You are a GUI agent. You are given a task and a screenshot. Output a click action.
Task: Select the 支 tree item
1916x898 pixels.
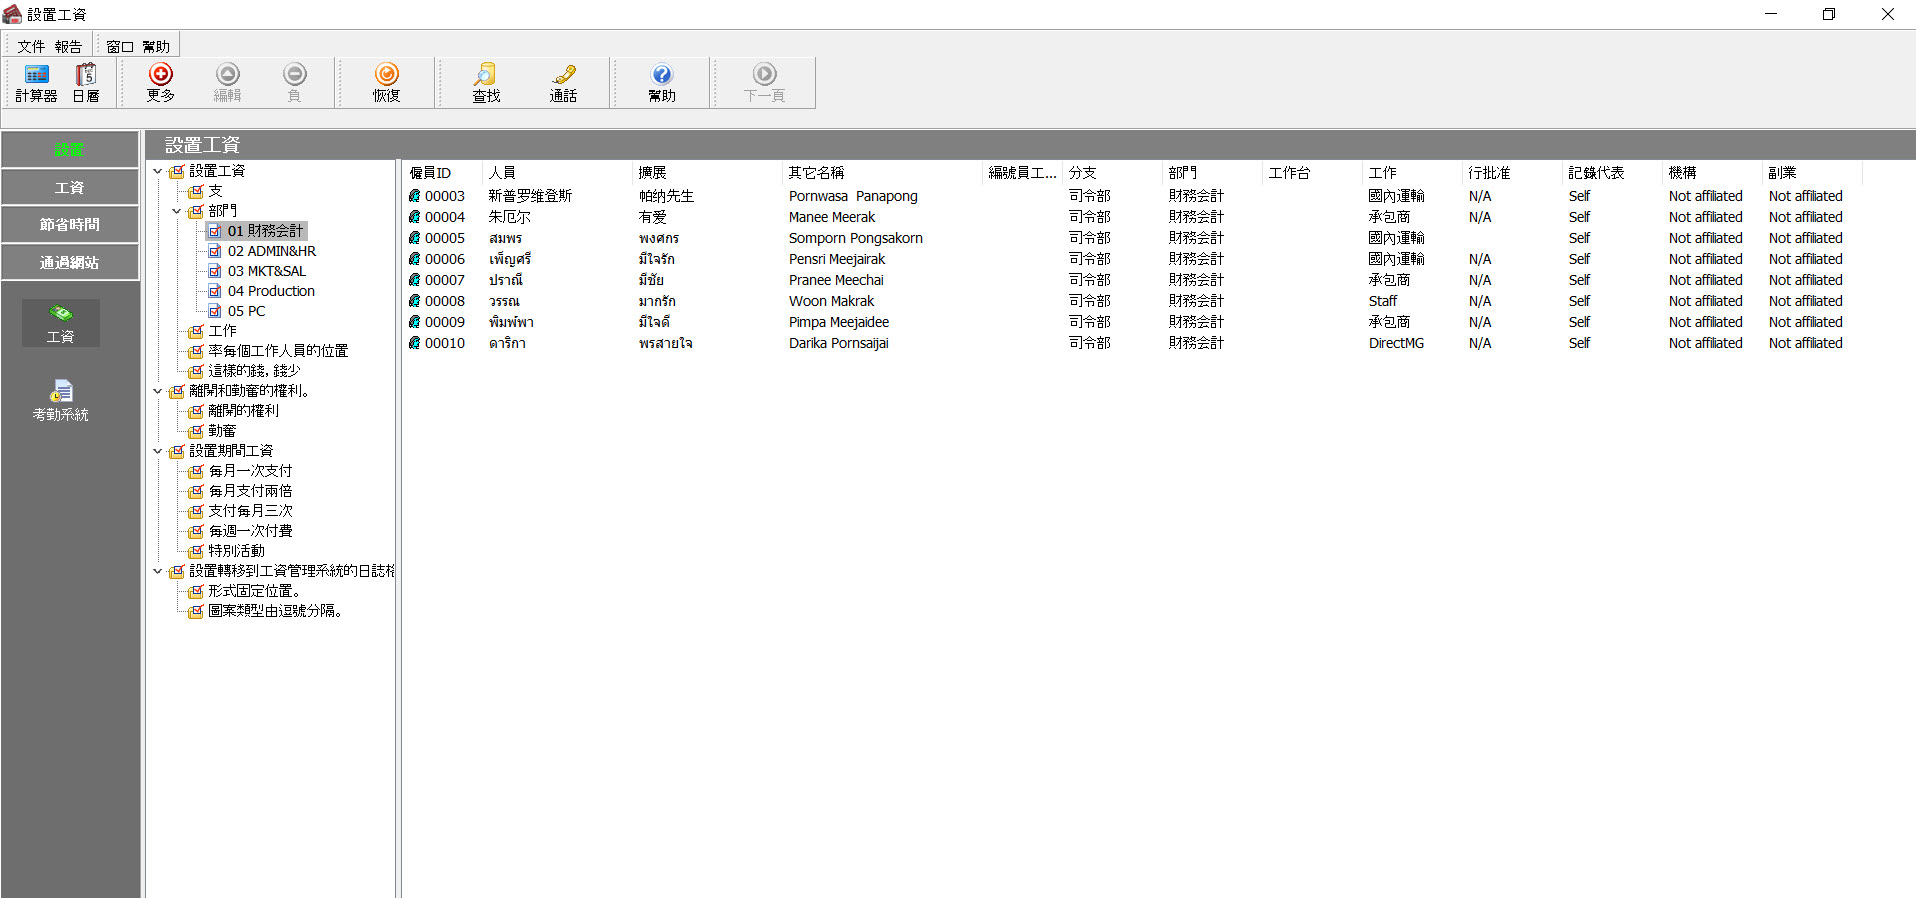tap(215, 191)
